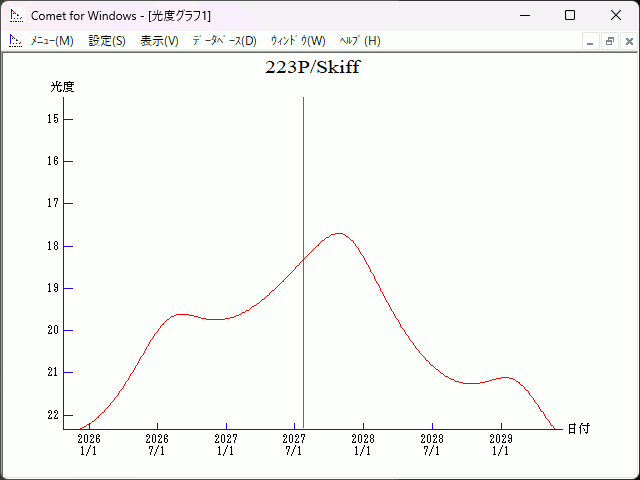The image size is (640, 480).
Task: Open the graph window's system menu icon
Action: coord(16,41)
